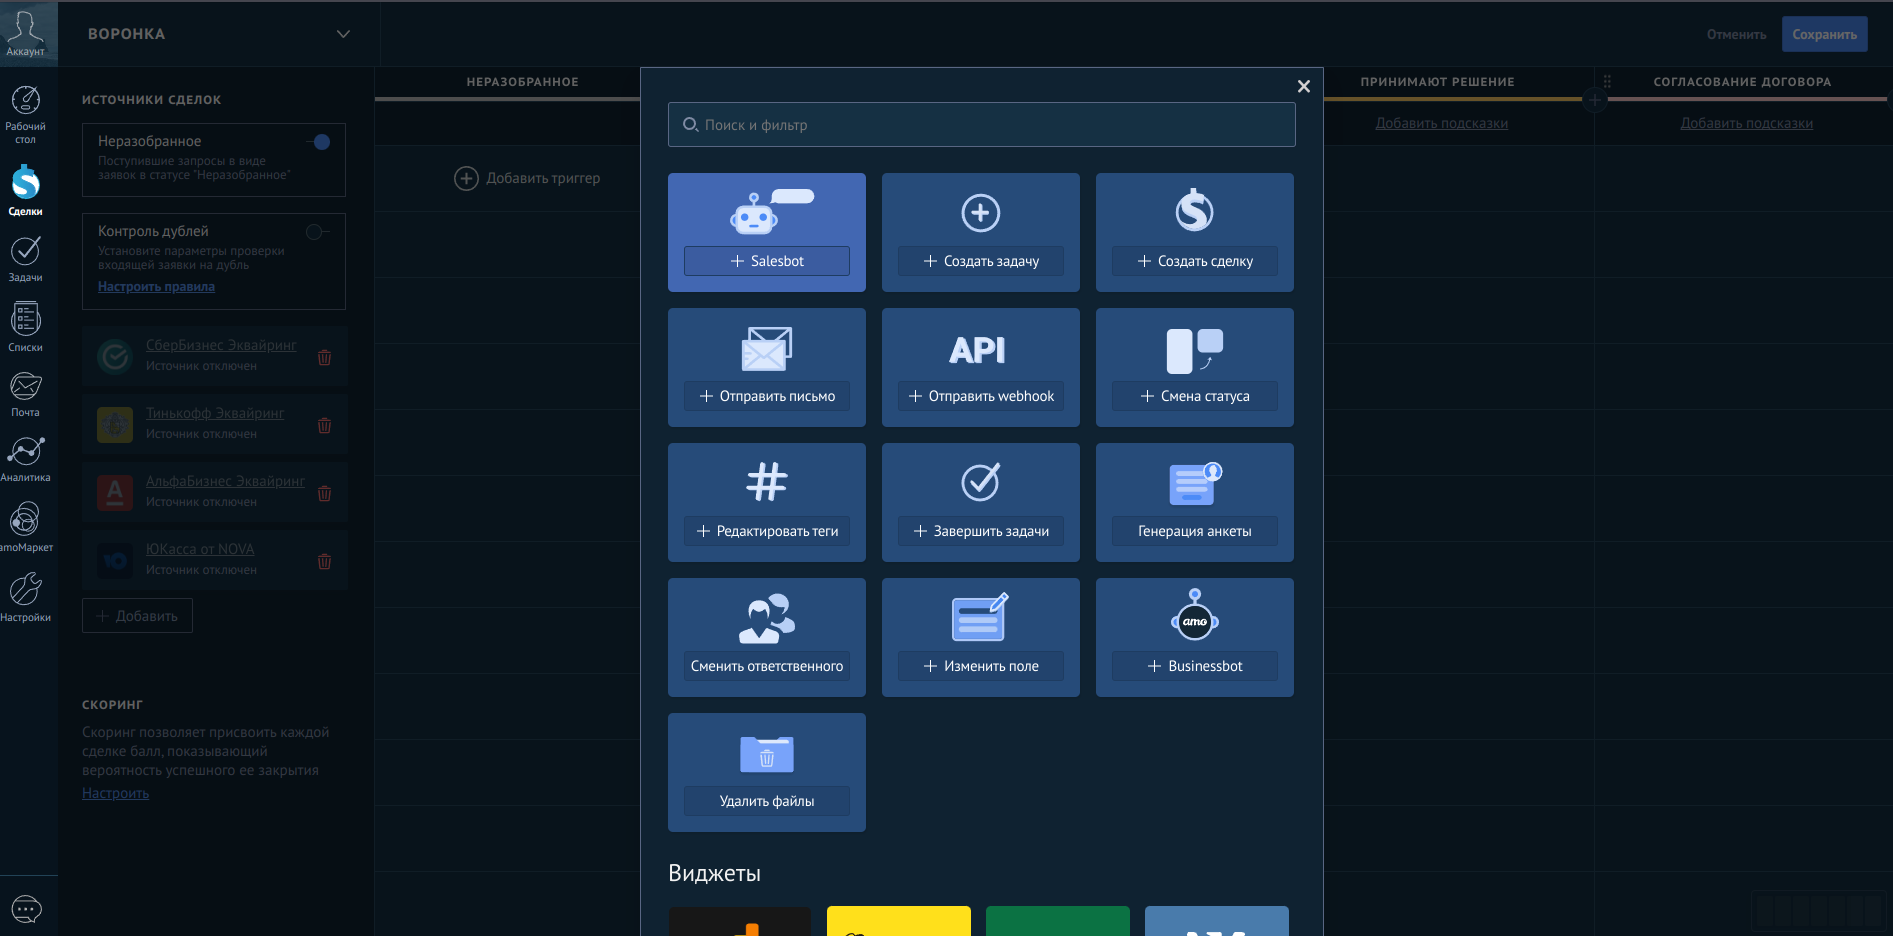Screen dimensions: 1893x936
Task: Open the chat bubble icon at bottom left
Action: pos(26,909)
